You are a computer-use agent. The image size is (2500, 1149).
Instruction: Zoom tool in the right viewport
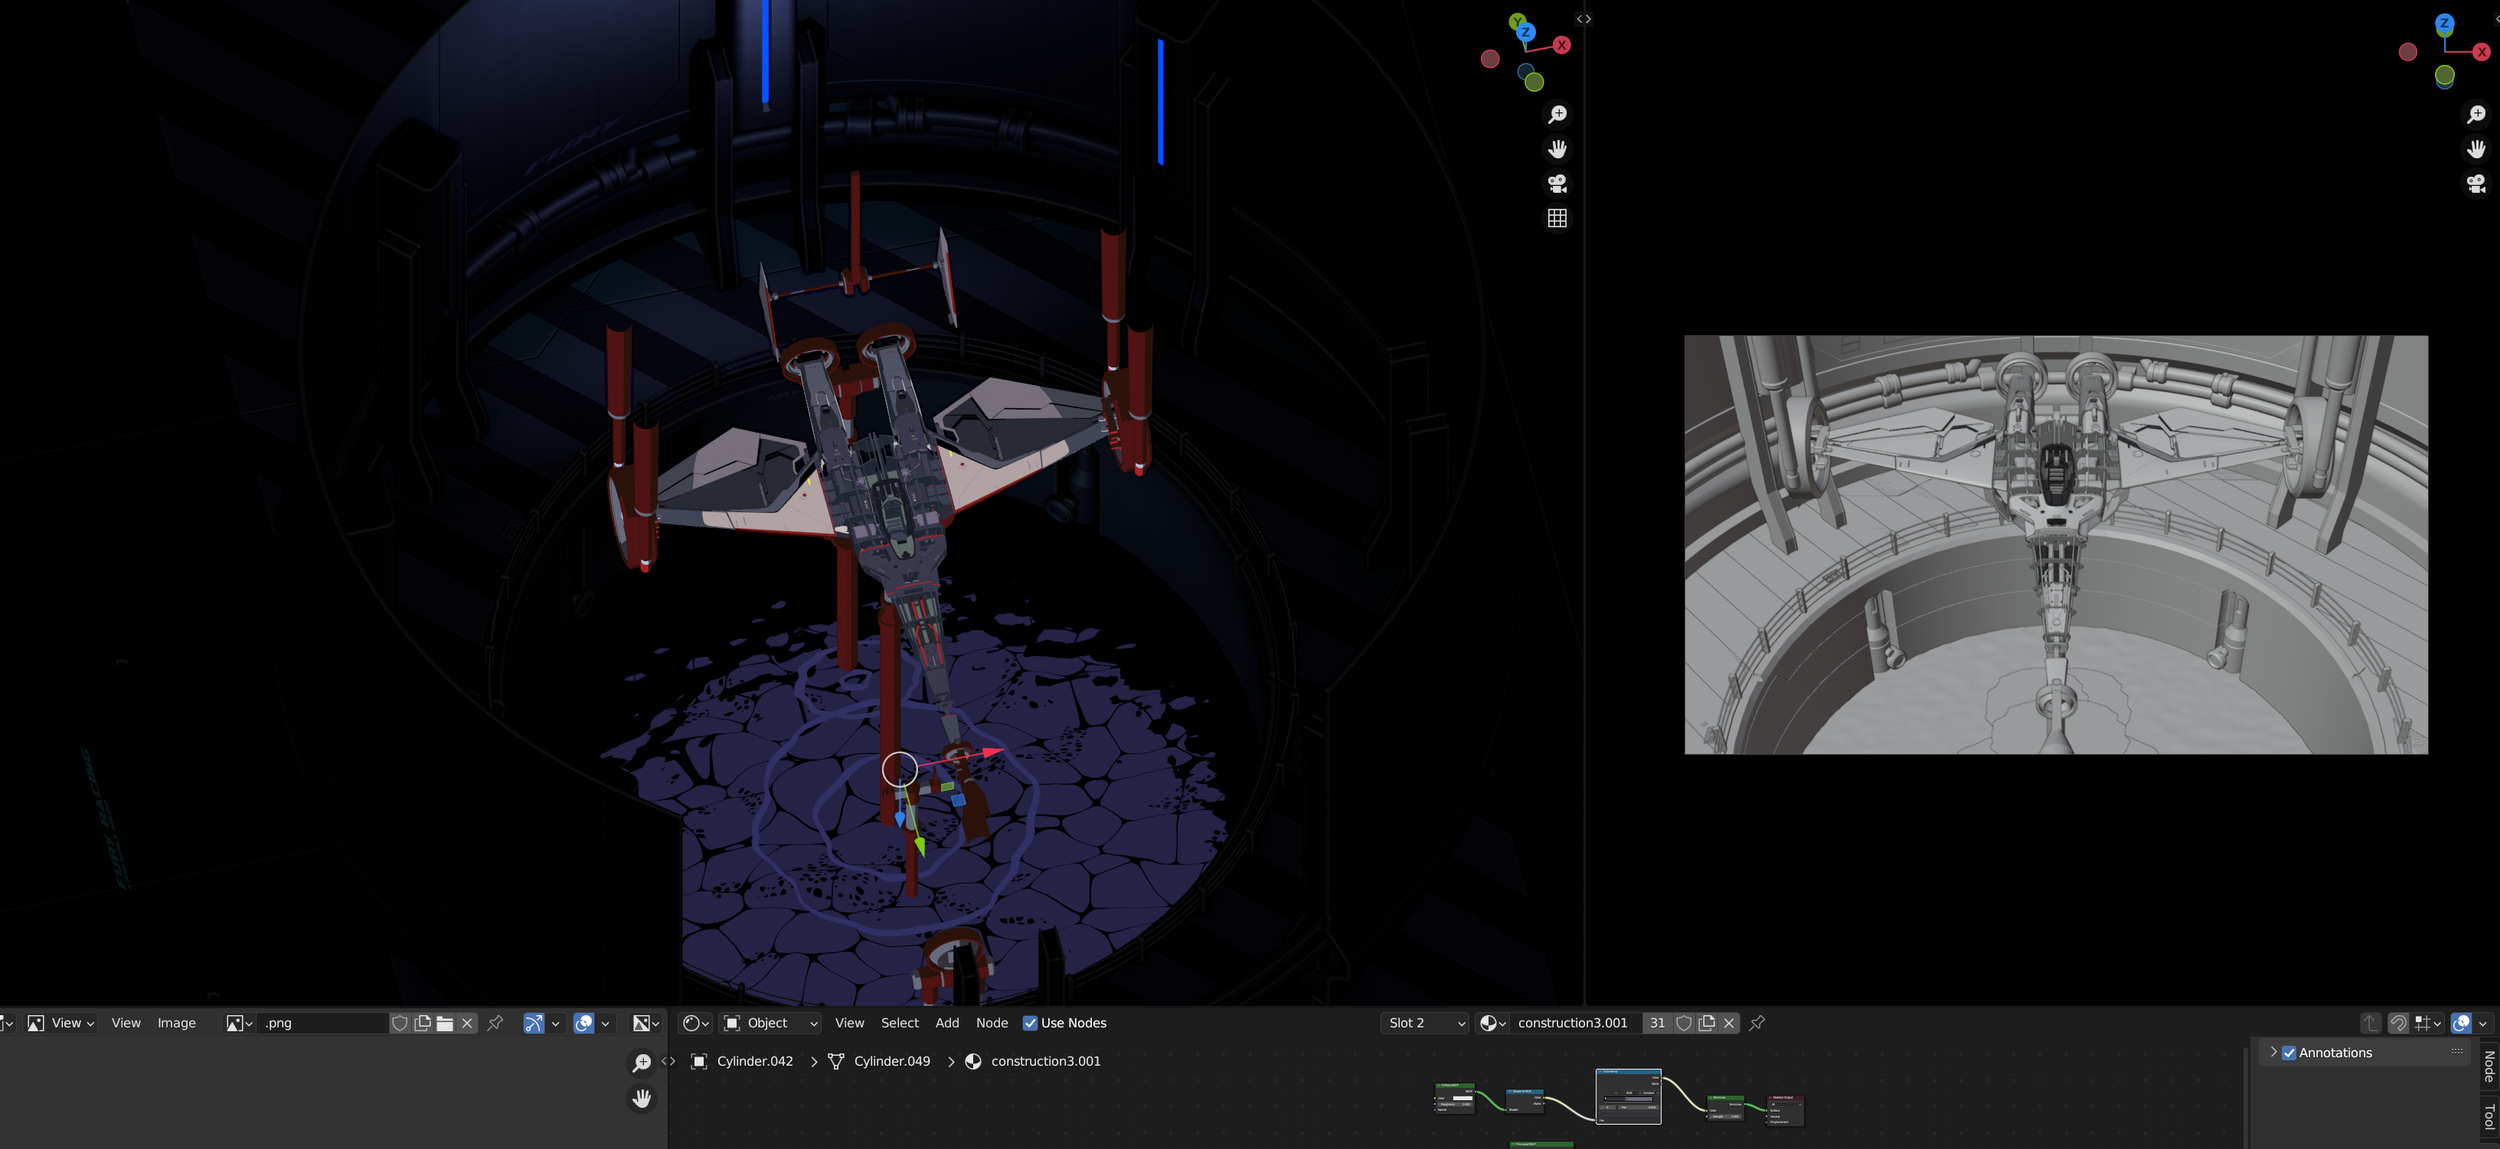click(x=2476, y=115)
